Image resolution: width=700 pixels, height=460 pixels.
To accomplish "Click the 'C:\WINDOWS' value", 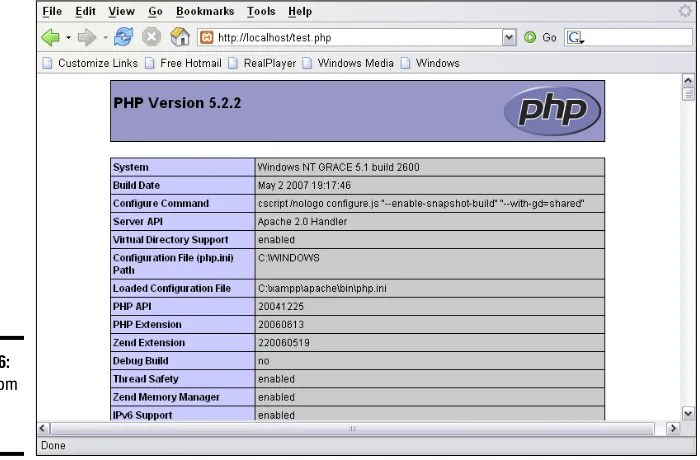I will [x=288, y=258].
